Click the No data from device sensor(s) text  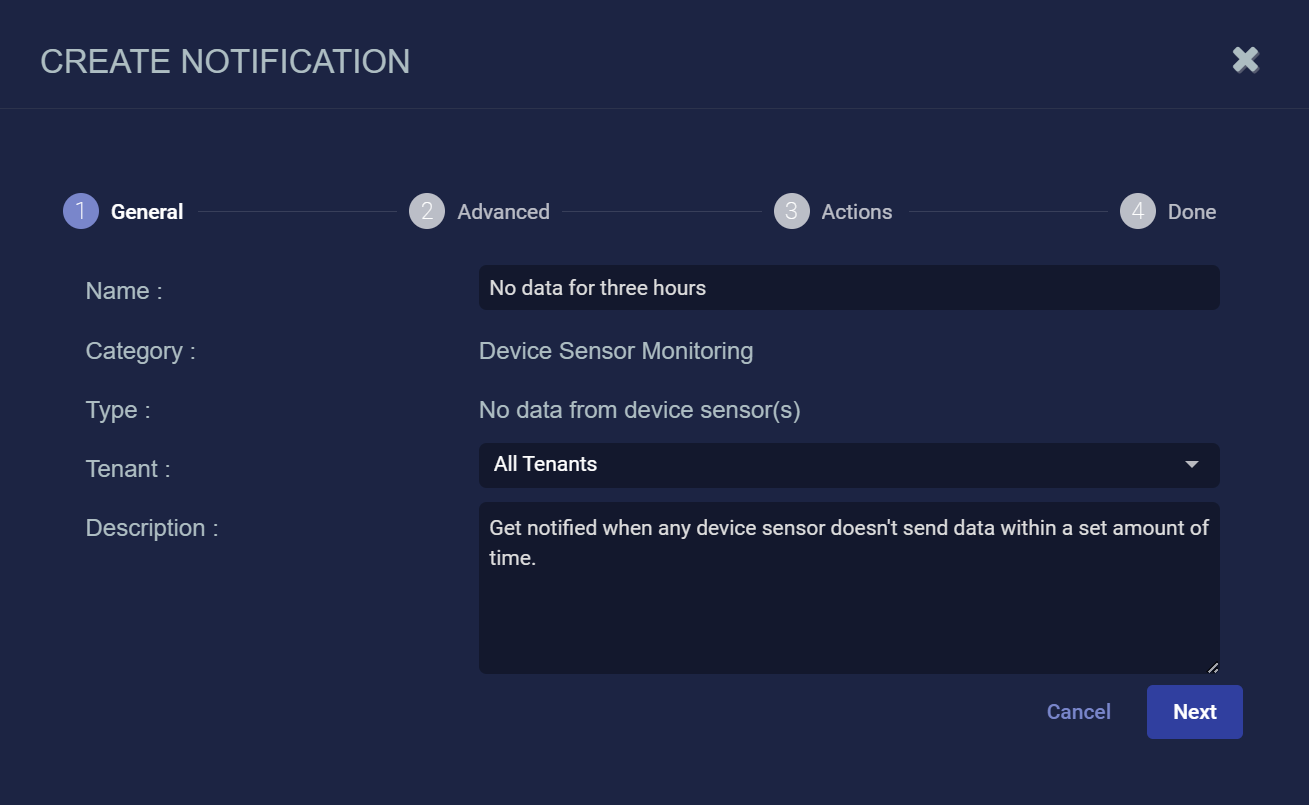tap(640, 410)
